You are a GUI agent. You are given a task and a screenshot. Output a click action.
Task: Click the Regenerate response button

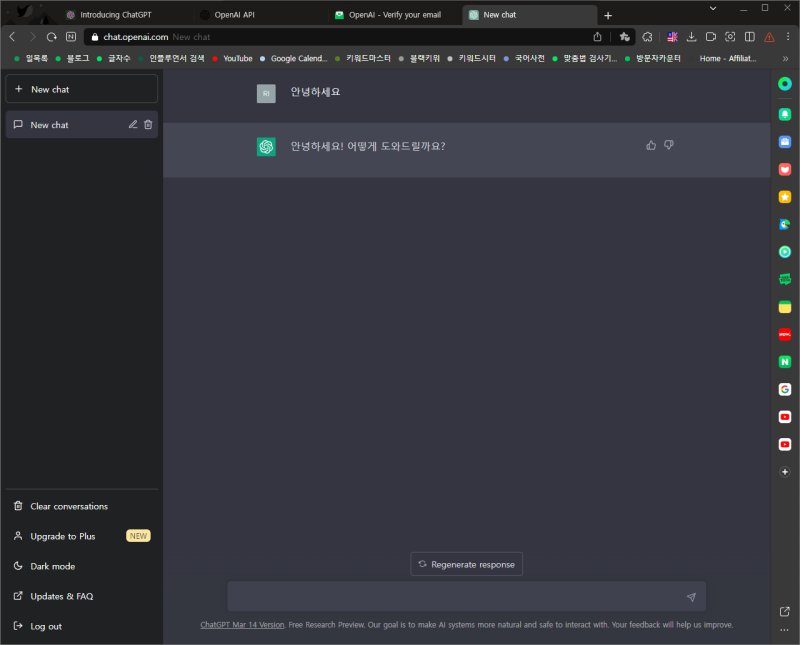tap(466, 563)
